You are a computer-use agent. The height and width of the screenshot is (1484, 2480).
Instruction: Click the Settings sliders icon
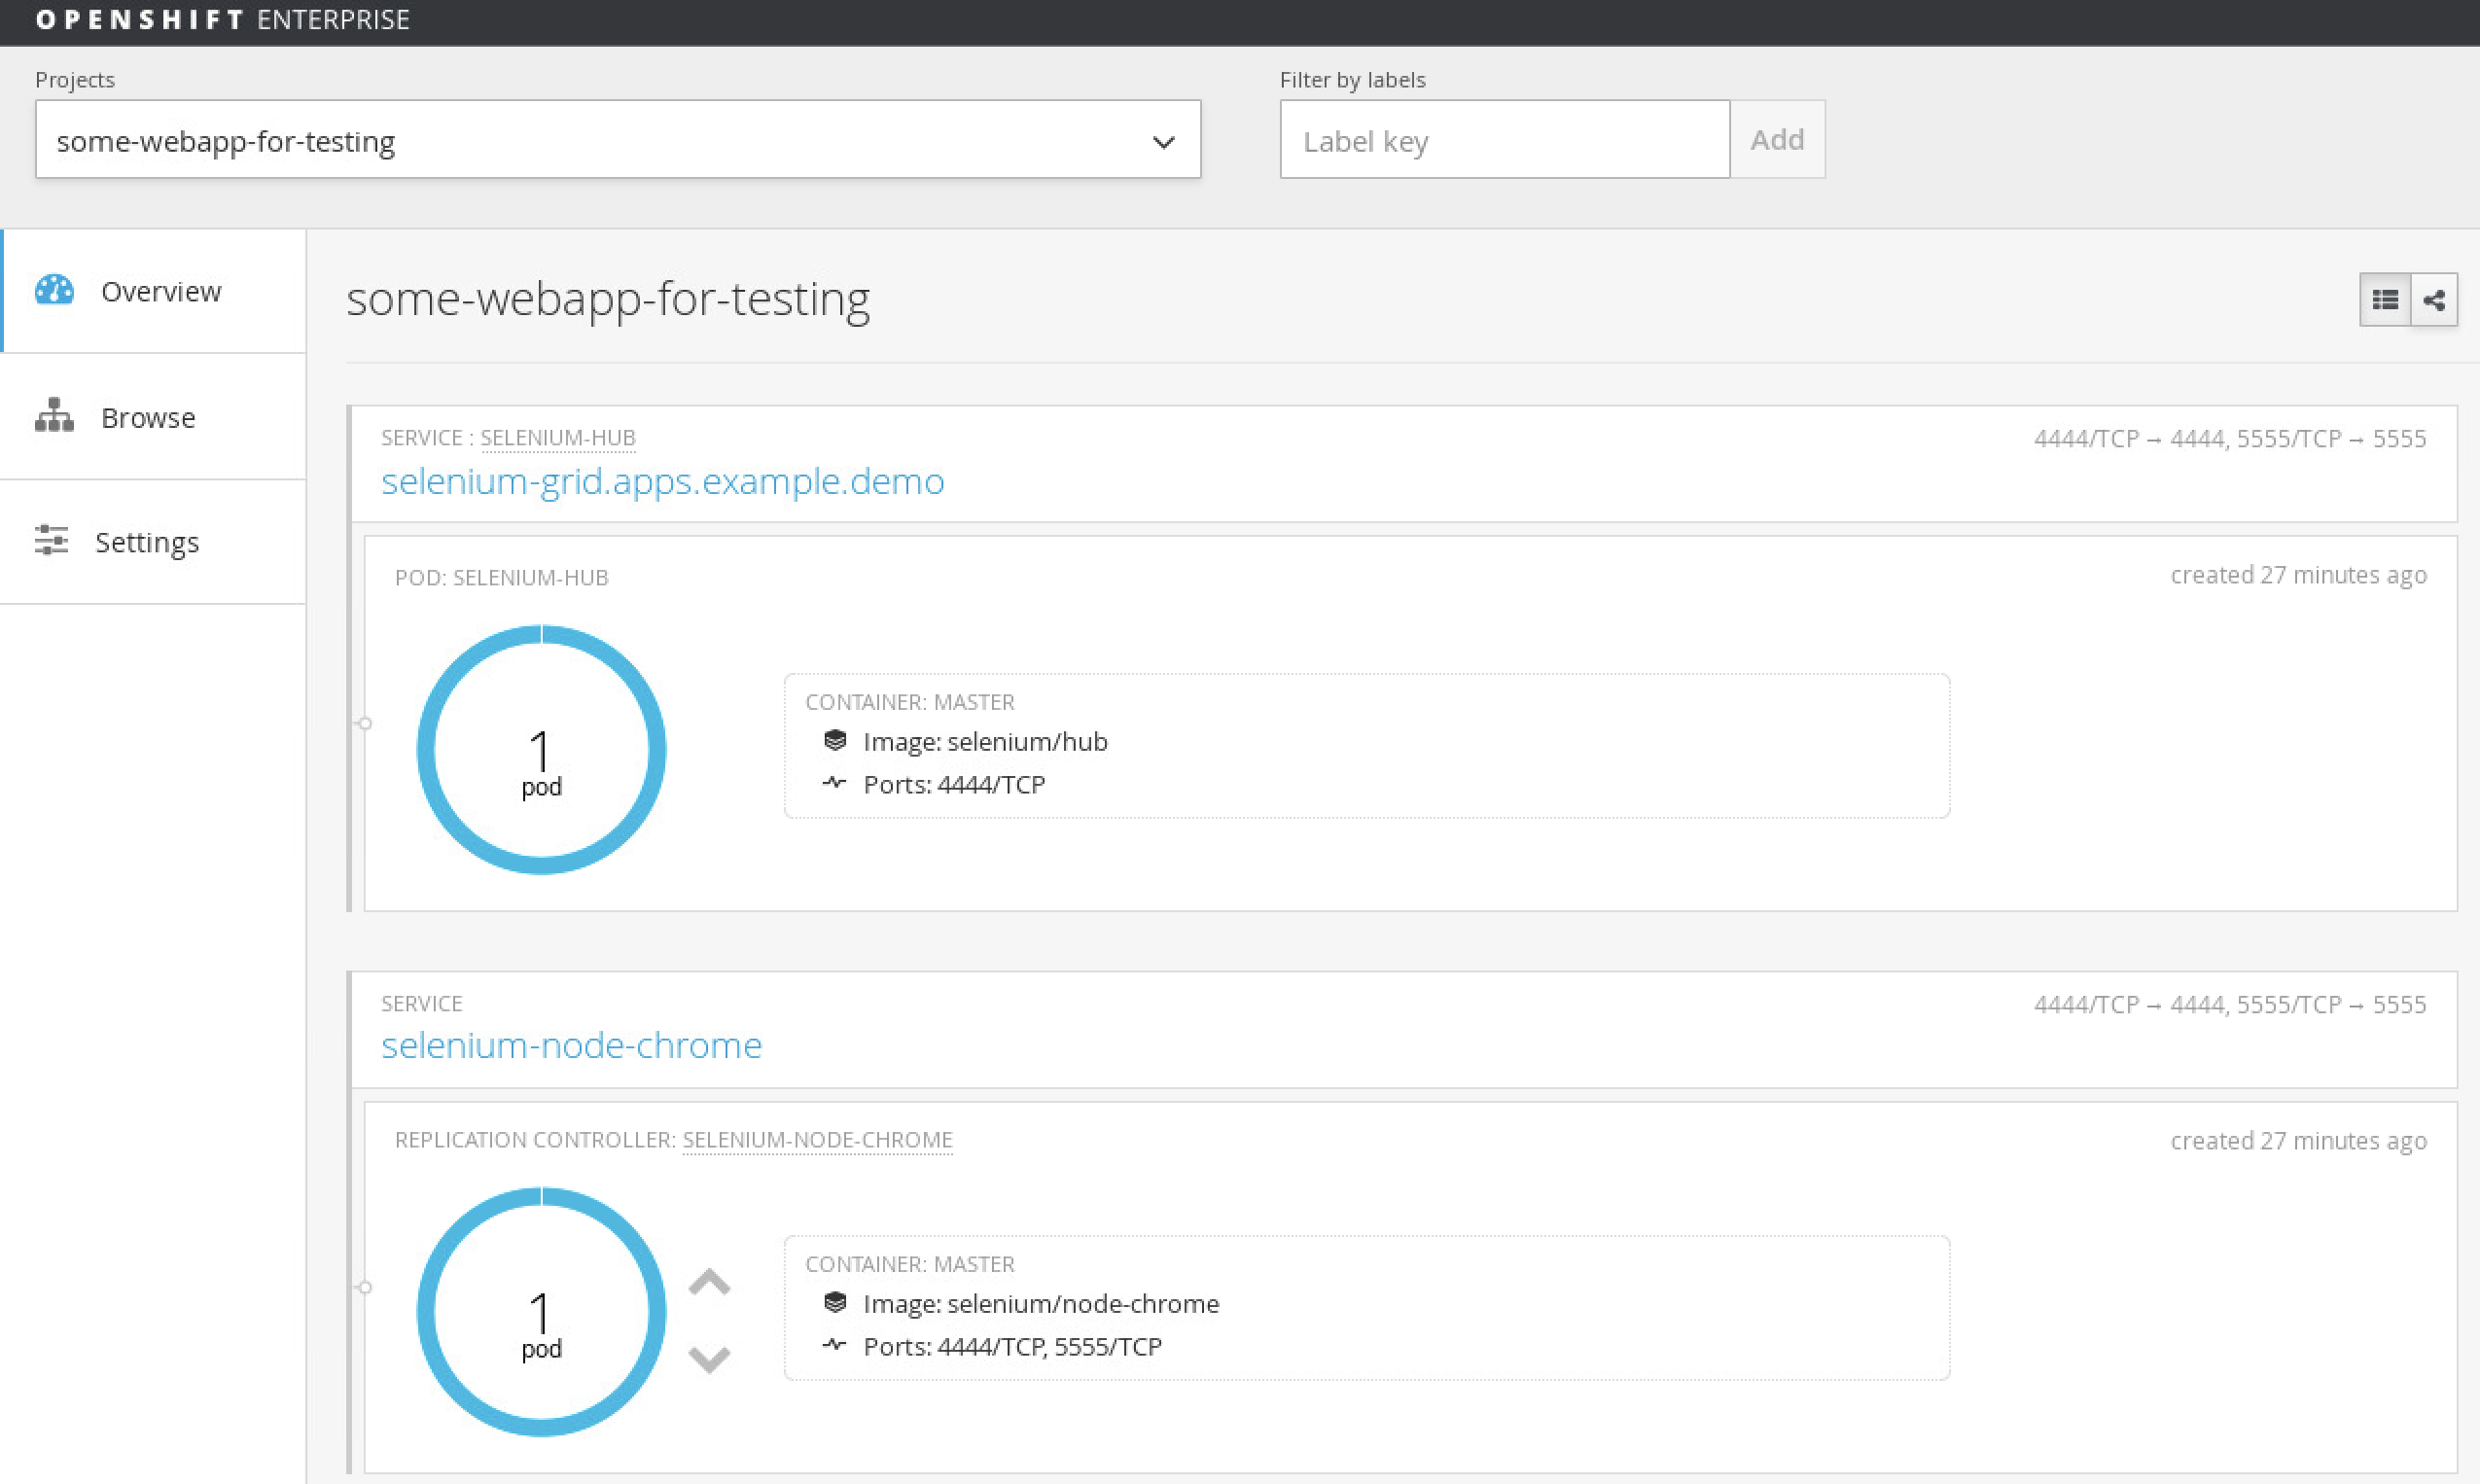click(x=52, y=540)
